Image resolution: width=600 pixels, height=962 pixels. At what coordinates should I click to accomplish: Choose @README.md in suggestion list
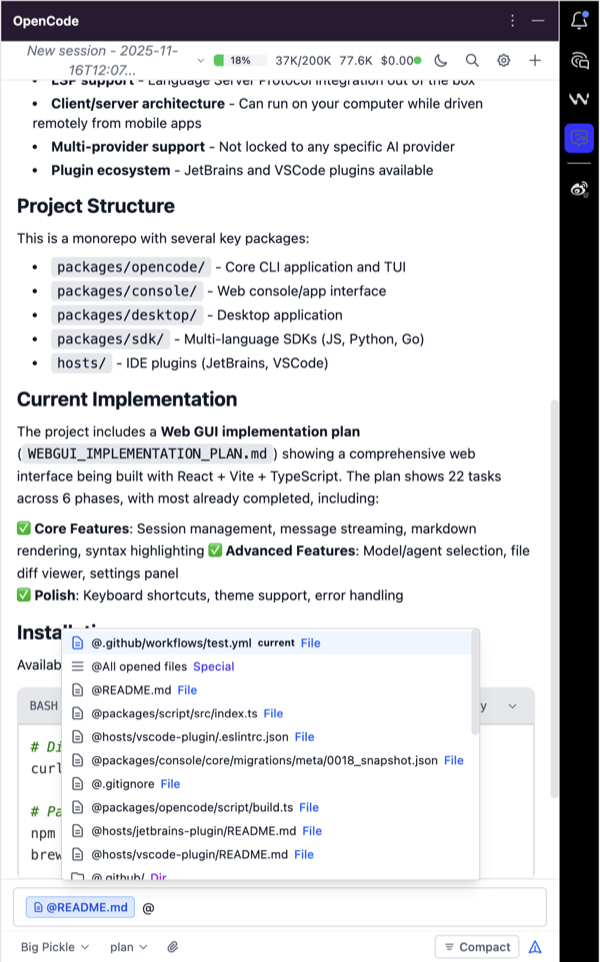click(270, 690)
